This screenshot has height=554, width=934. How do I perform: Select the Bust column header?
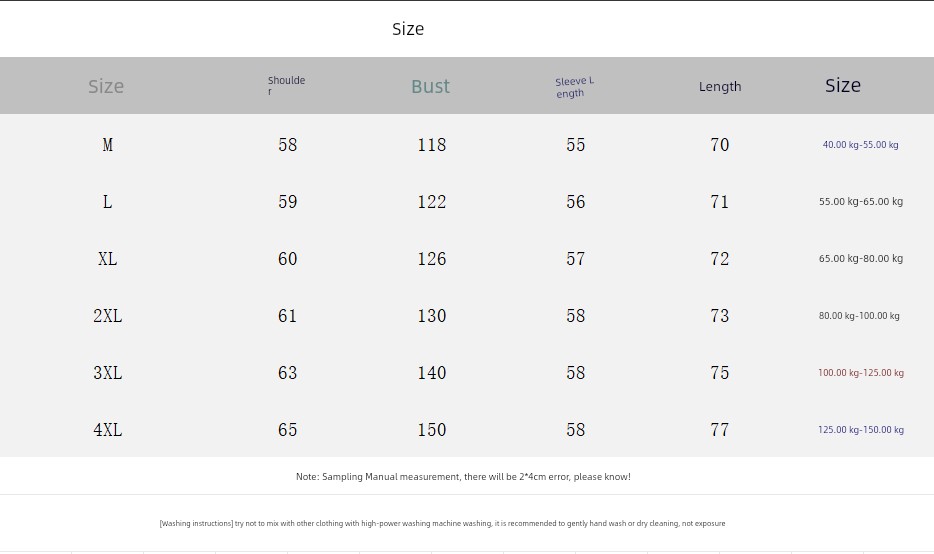pyautogui.click(x=430, y=86)
